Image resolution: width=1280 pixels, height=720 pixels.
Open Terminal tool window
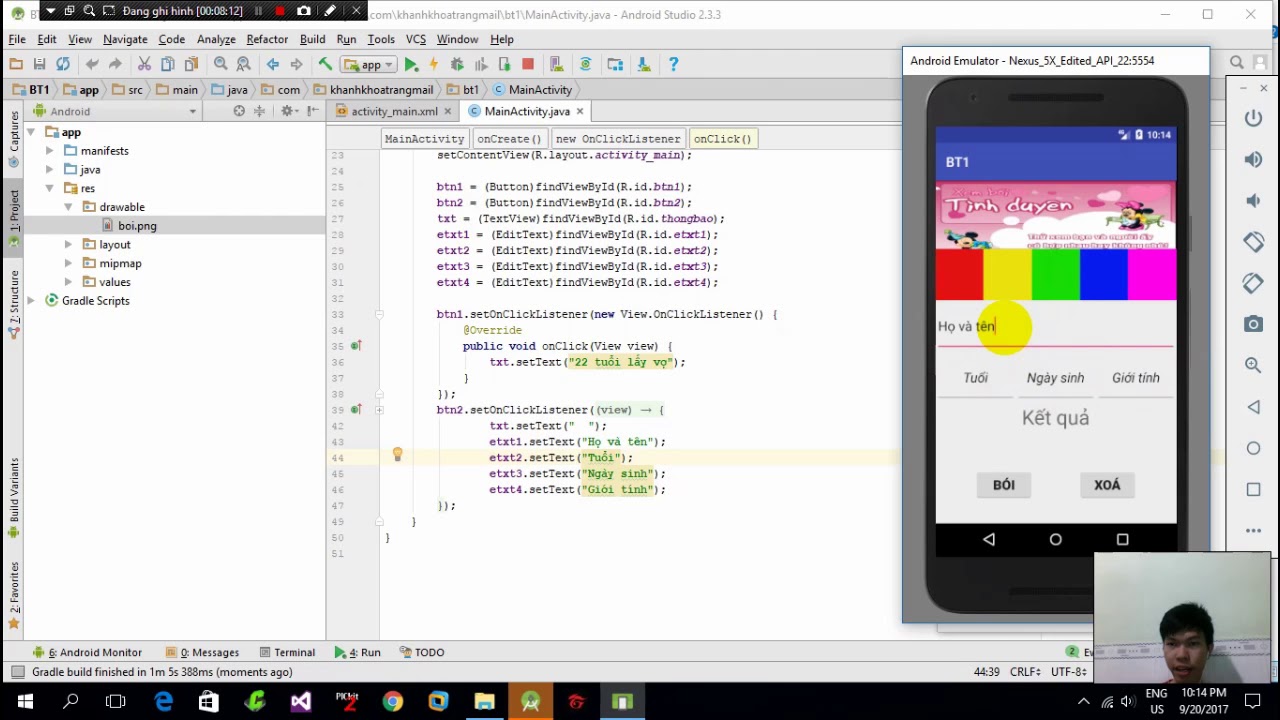(x=287, y=652)
